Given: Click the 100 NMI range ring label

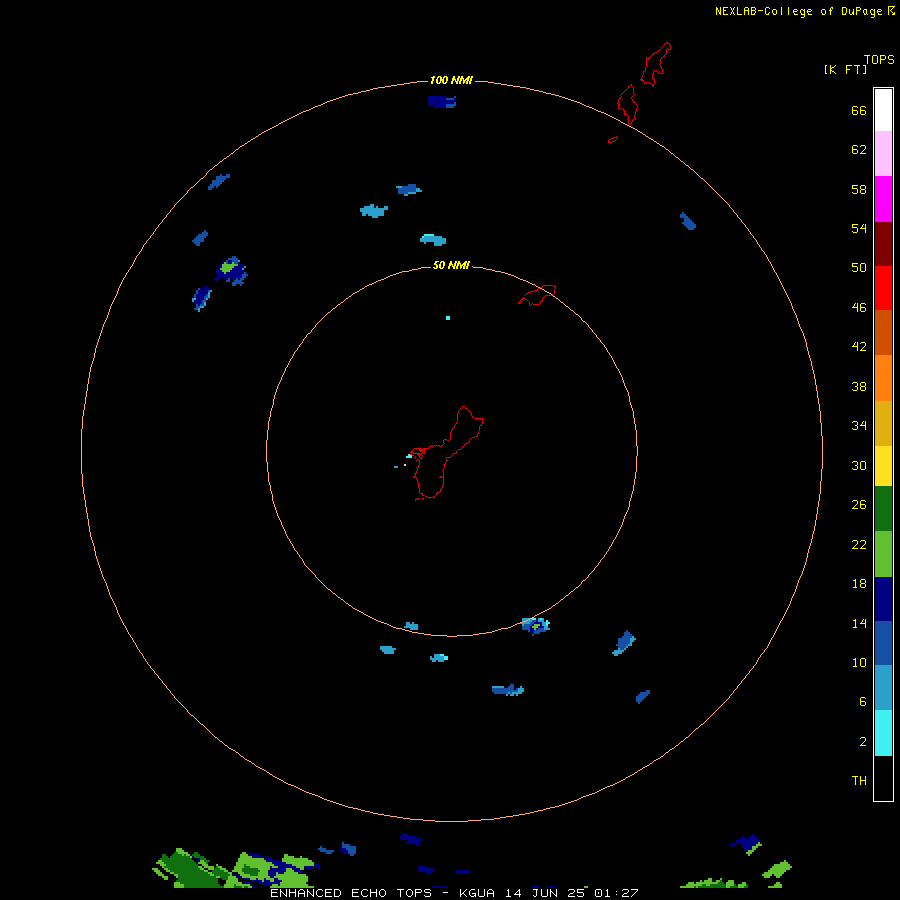Looking at the screenshot, I should click(451, 80).
